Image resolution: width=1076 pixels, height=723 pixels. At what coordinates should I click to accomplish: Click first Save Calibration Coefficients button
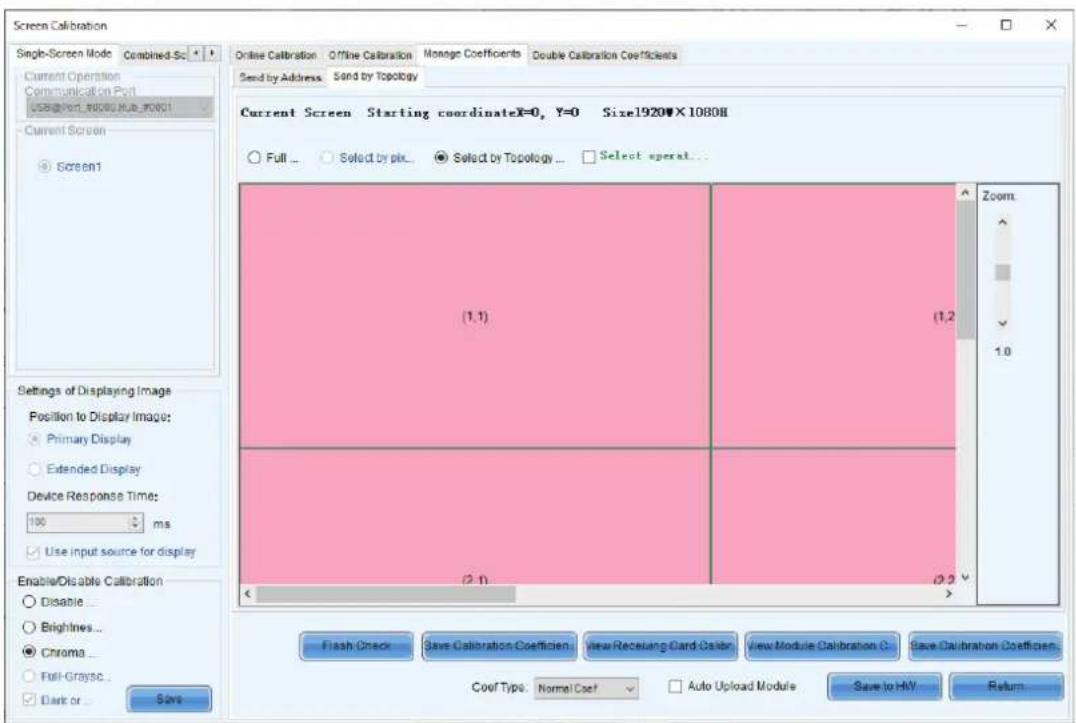tap(499, 646)
